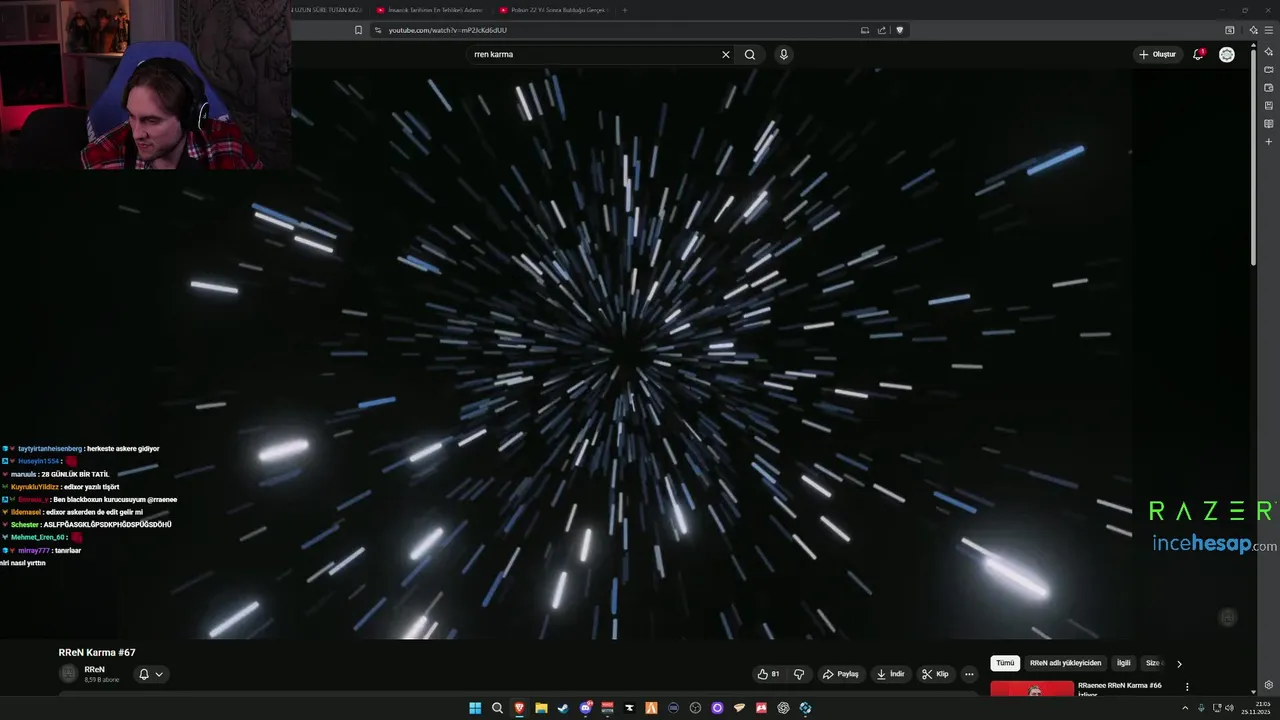Open Brave browser from taskbar
The width and height of the screenshot is (1280, 720).
(519, 708)
